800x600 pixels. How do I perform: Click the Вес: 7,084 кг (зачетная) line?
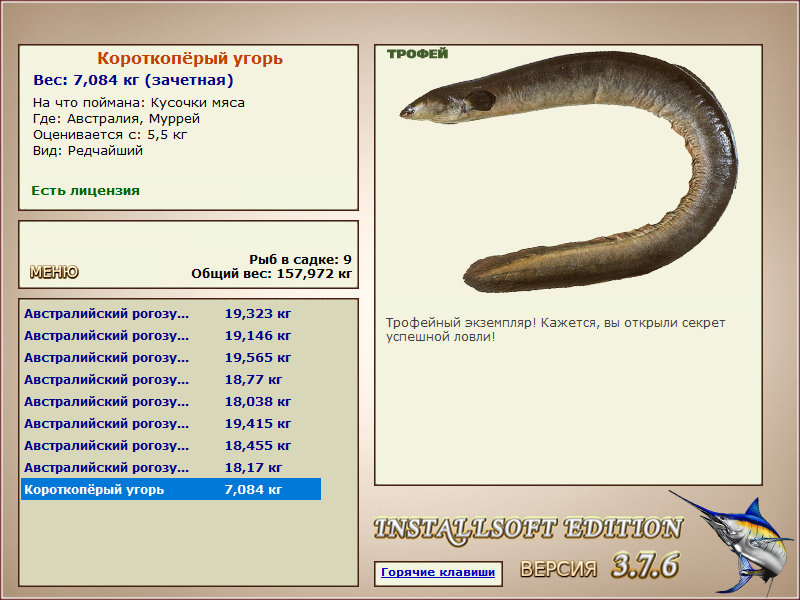(133, 80)
